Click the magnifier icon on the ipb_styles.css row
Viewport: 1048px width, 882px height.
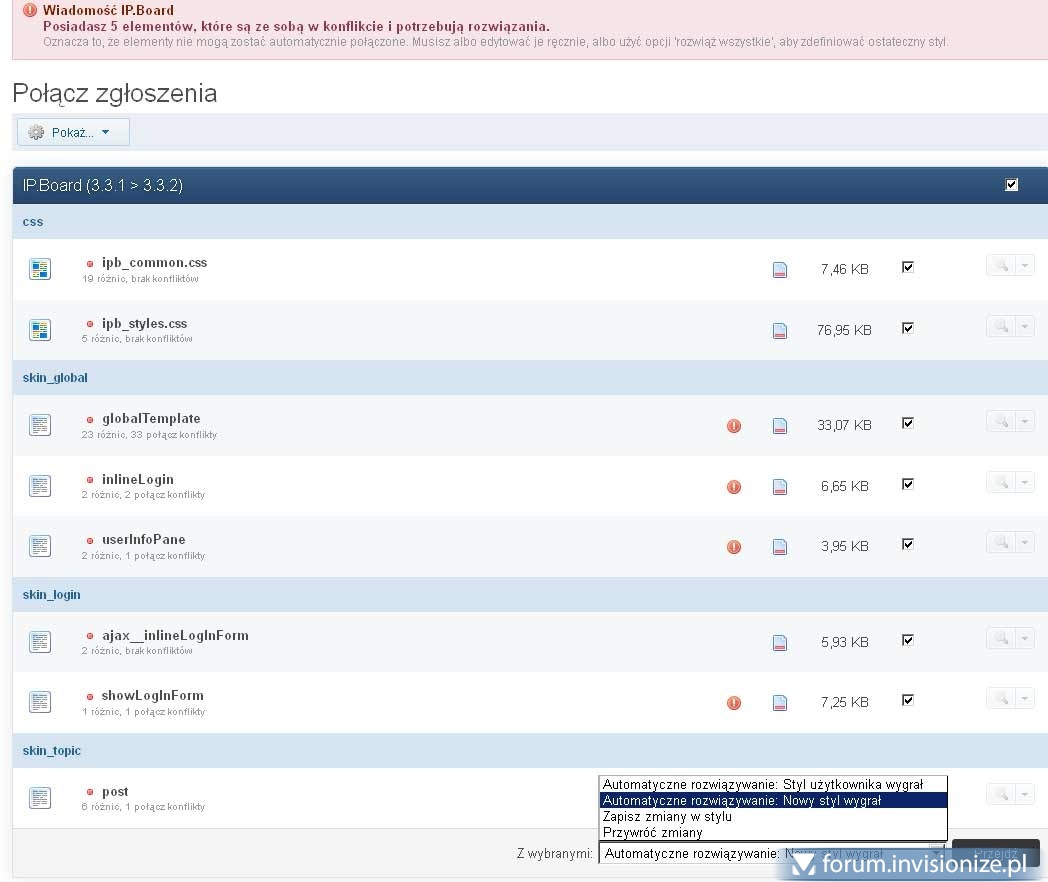[x=999, y=326]
